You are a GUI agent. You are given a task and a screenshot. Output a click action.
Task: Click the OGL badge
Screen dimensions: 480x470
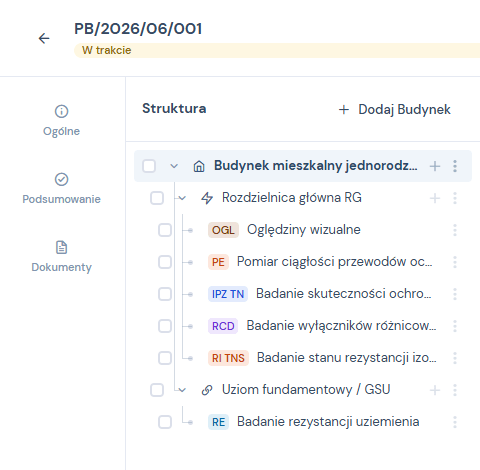pos(223,230)
